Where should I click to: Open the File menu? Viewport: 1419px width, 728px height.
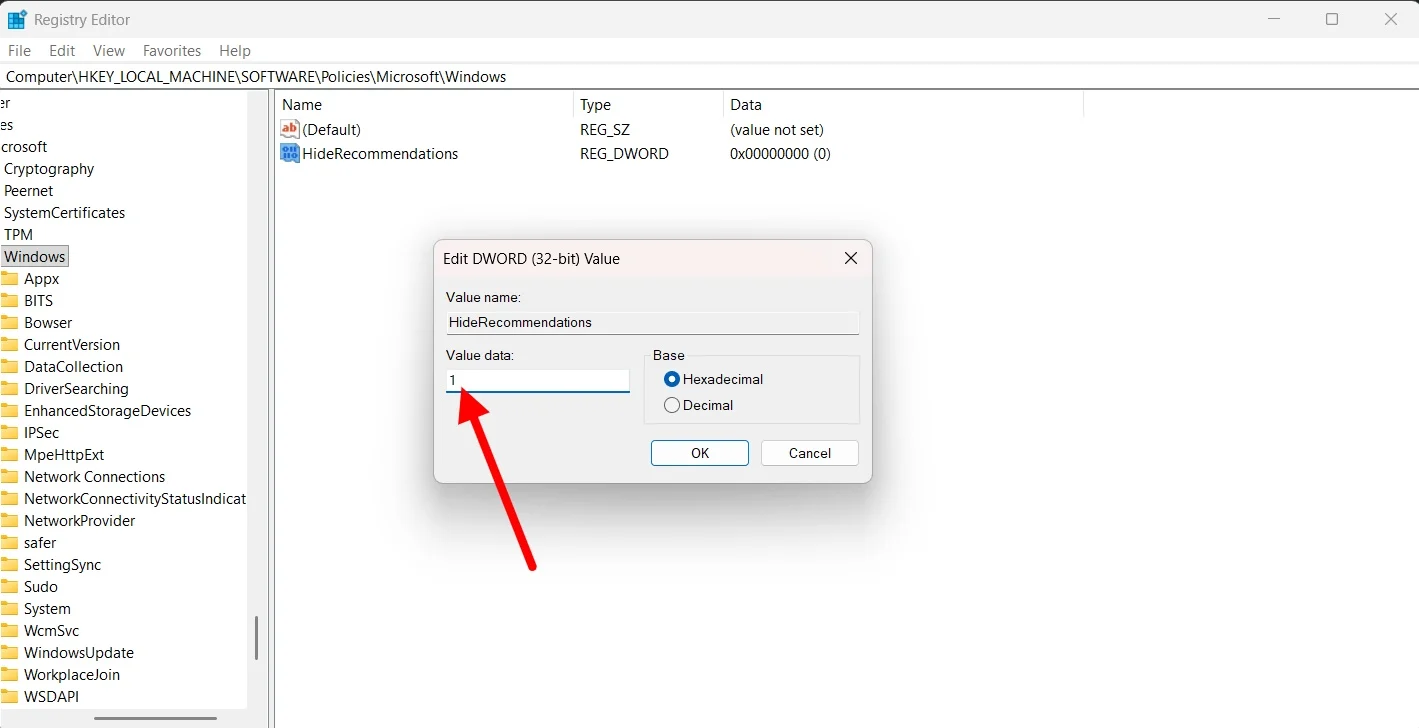[x=20, y=51]
